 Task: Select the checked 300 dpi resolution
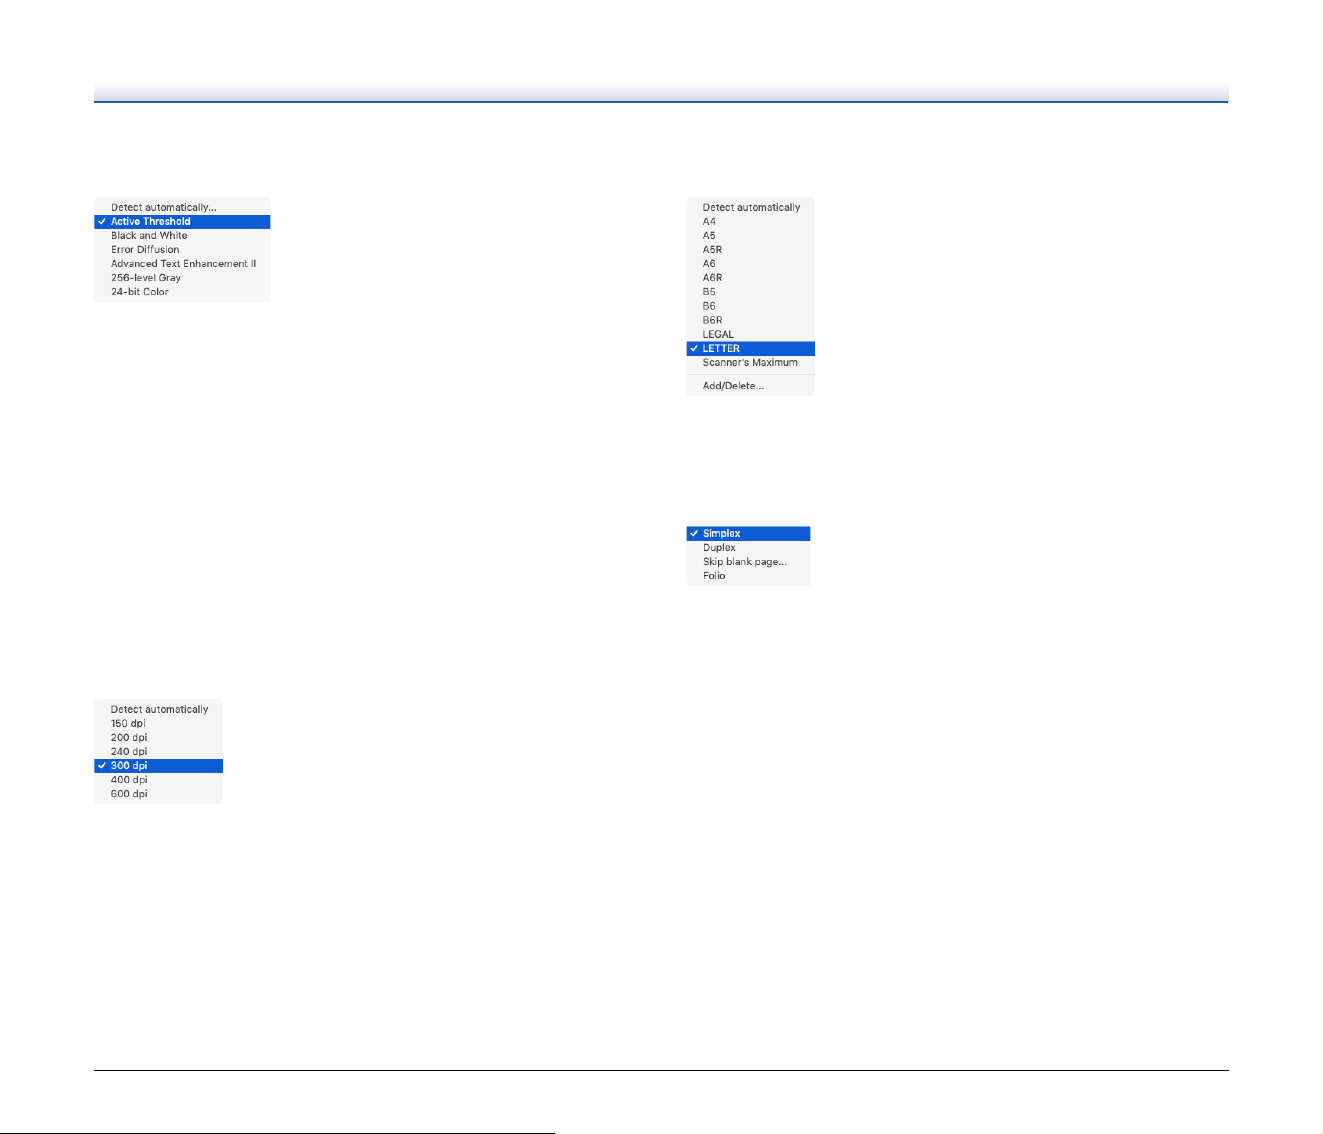tap(159, 766)
